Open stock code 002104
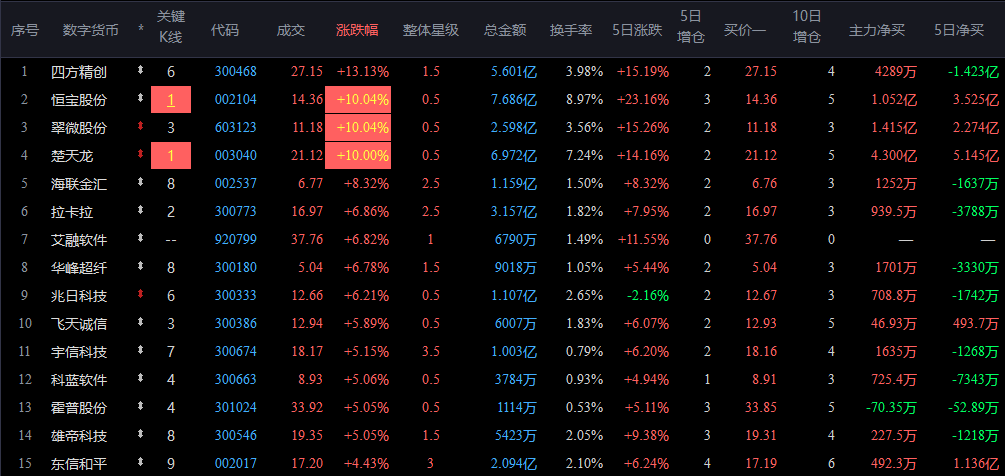Viewport: 1005px width, 476px height. (235, 99)
